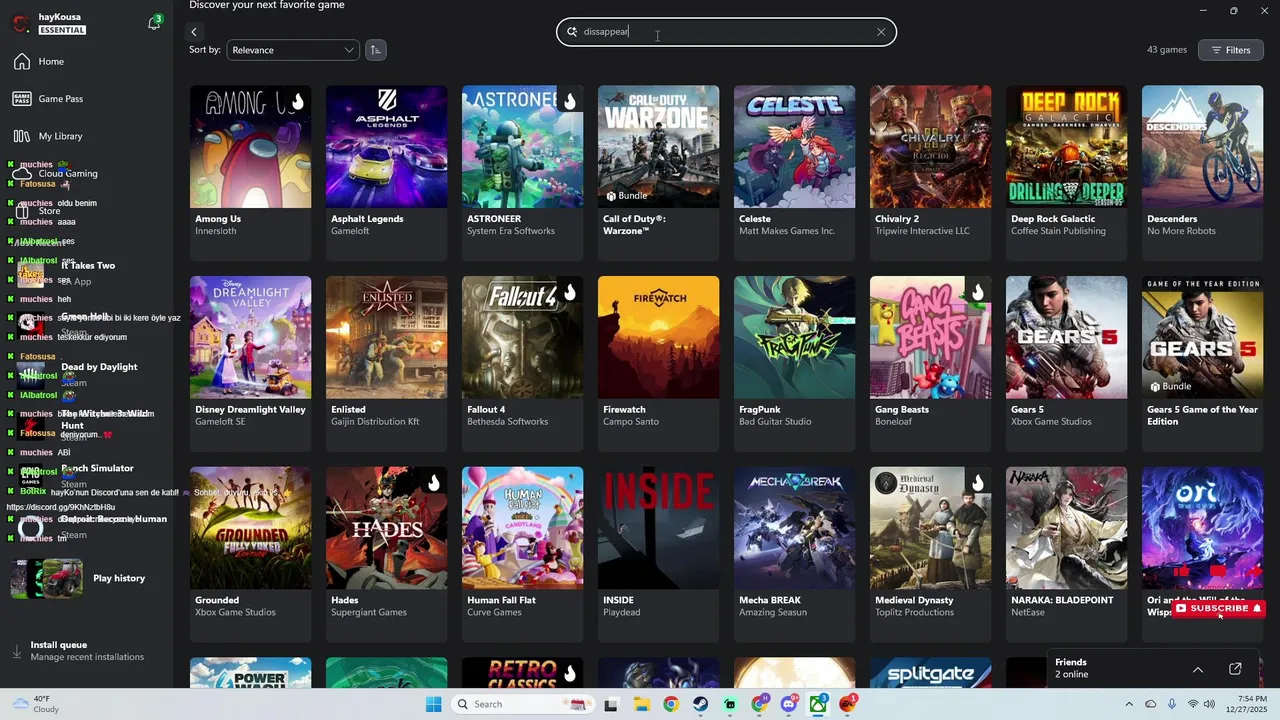This screenshot has width=1280, height=720.
Task: Click the Grounded game title
Action: pos(217,601)
